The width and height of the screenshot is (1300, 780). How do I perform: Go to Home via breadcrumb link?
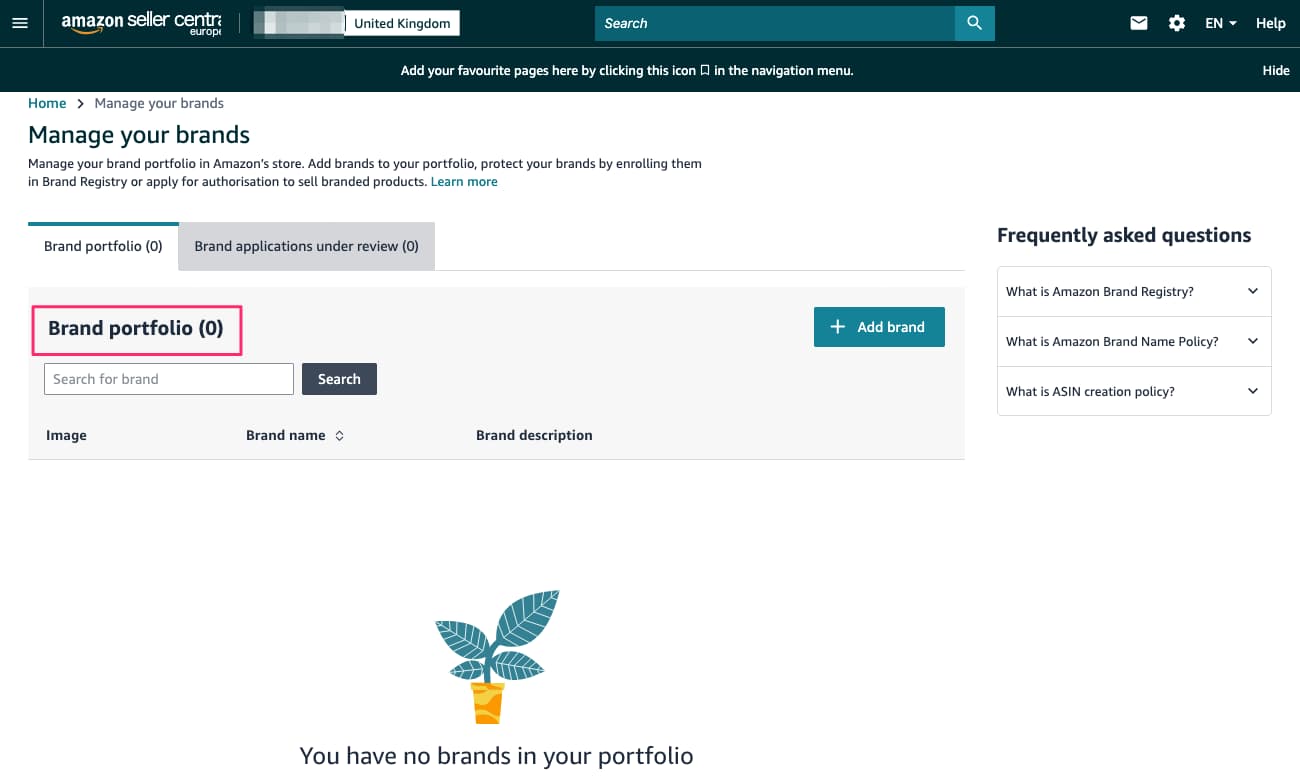[47, 103]
